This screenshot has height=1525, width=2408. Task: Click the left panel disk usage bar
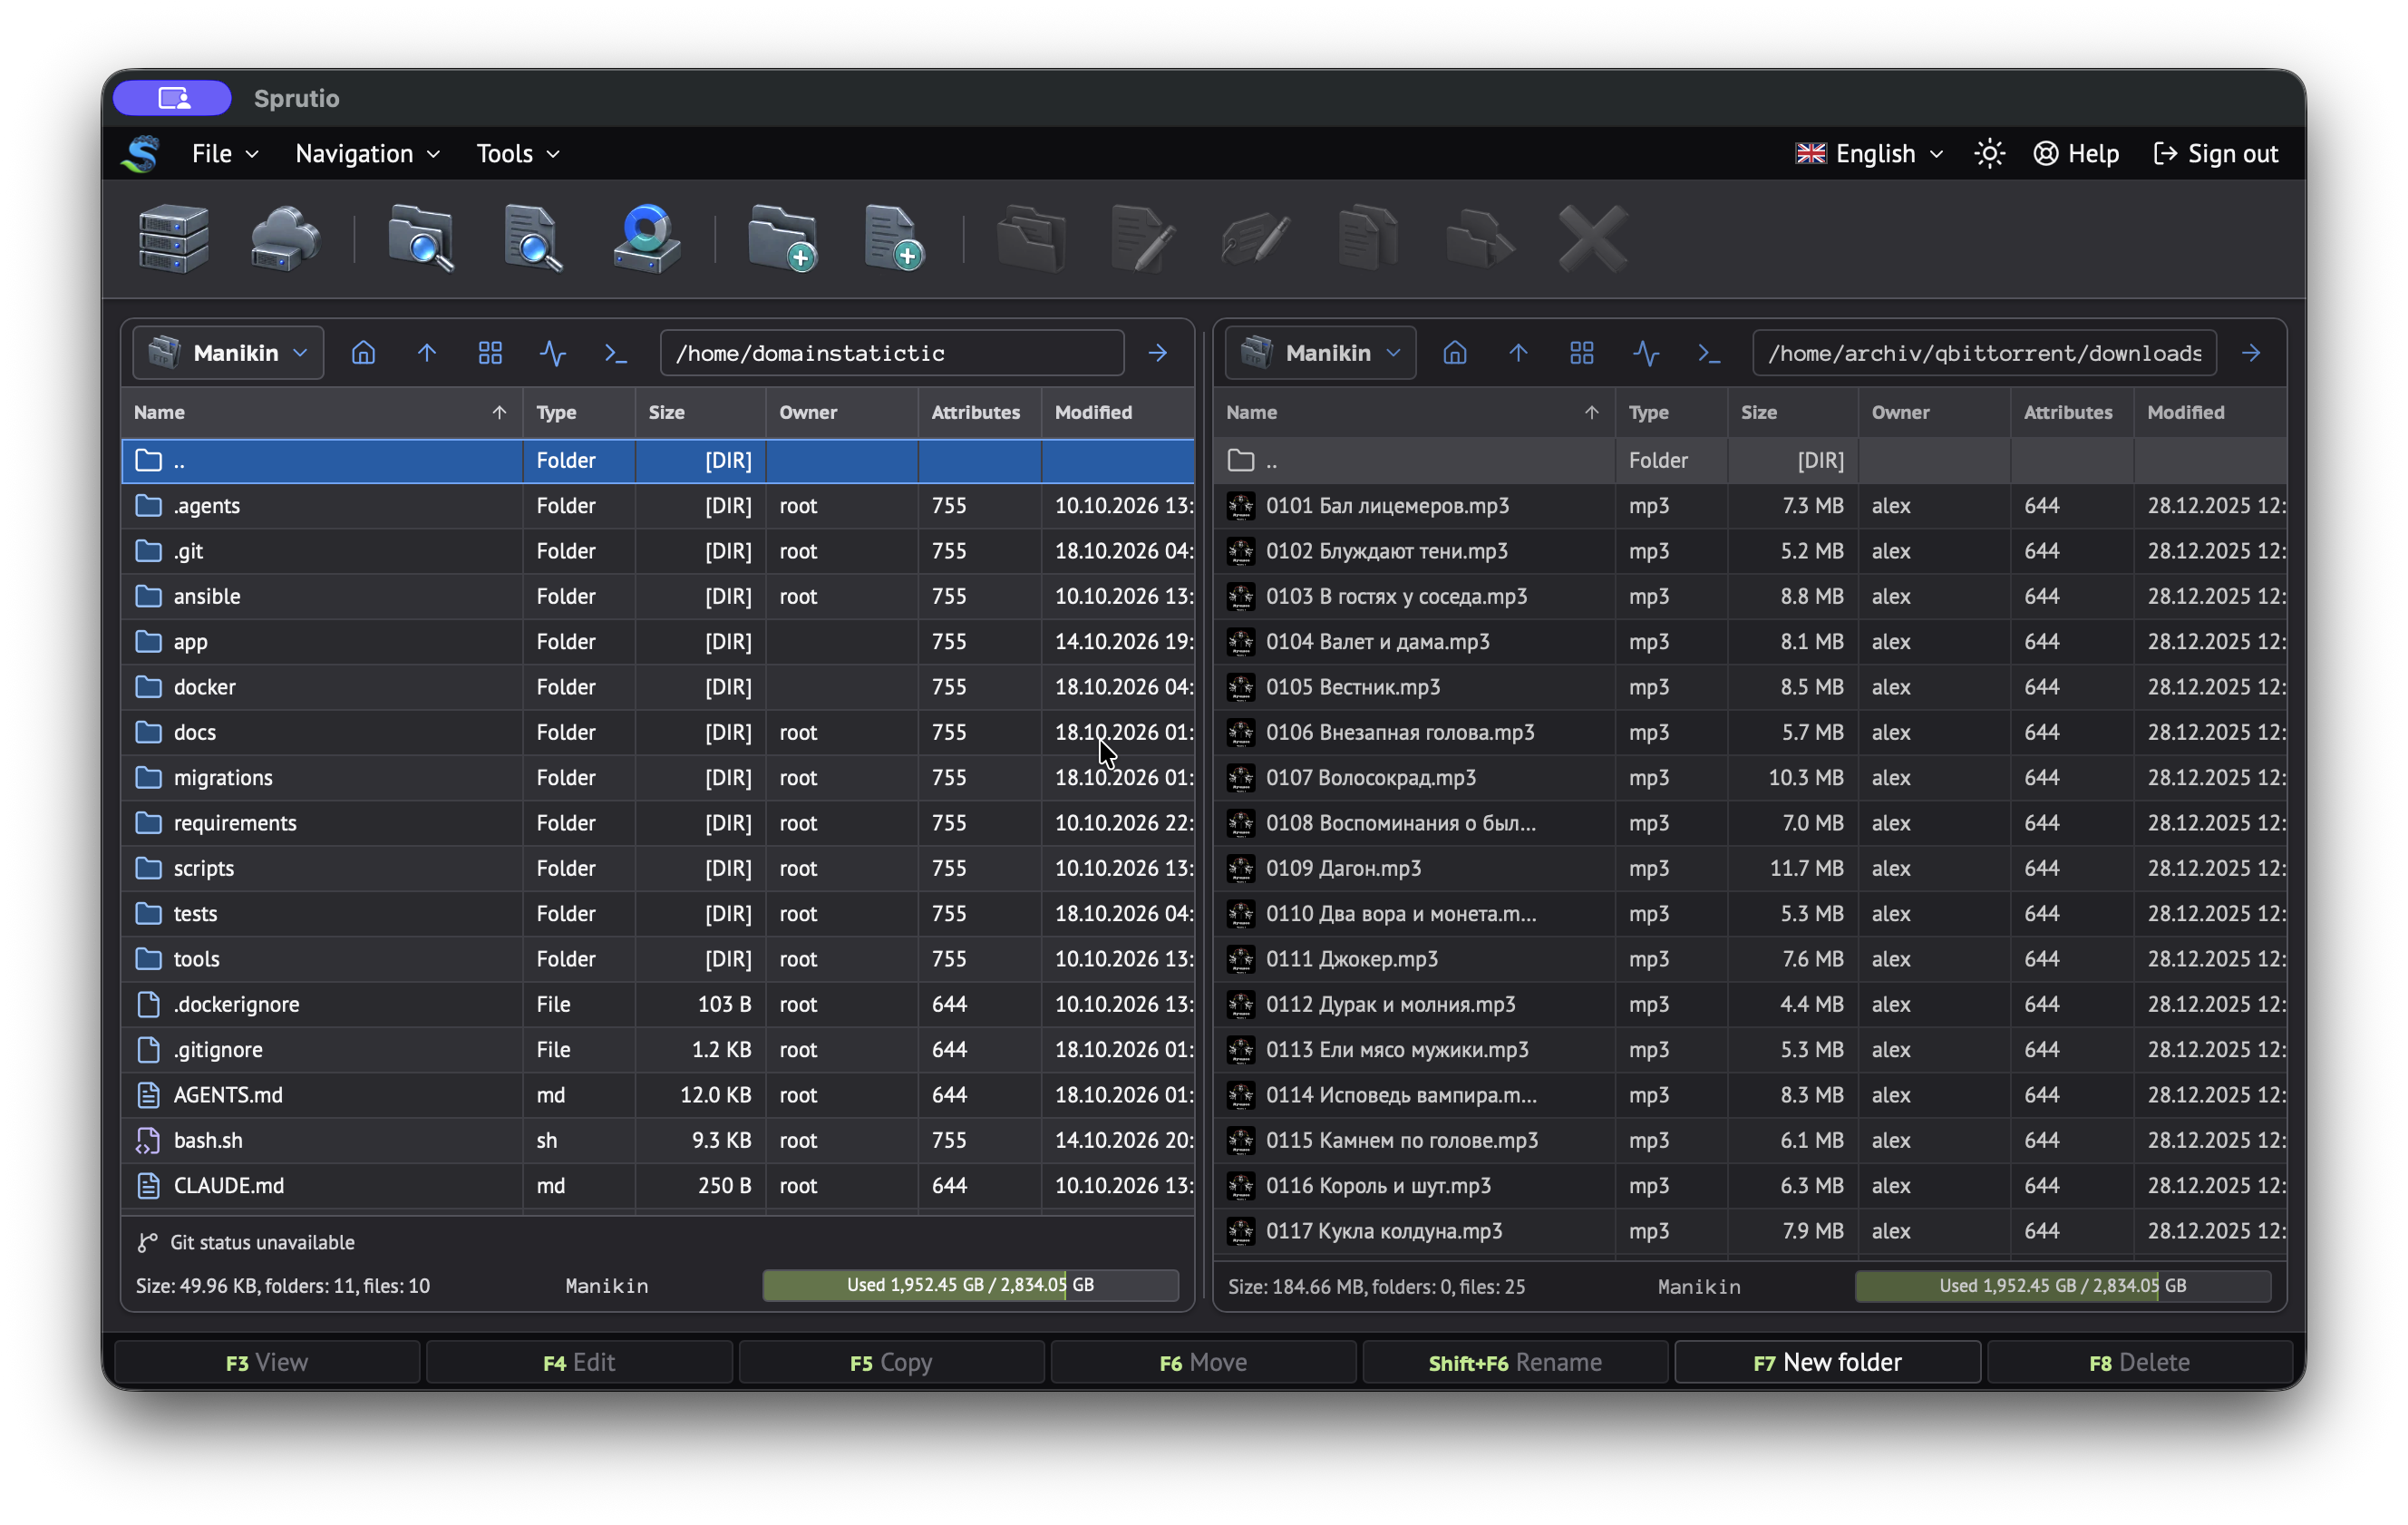[970, 1285]
